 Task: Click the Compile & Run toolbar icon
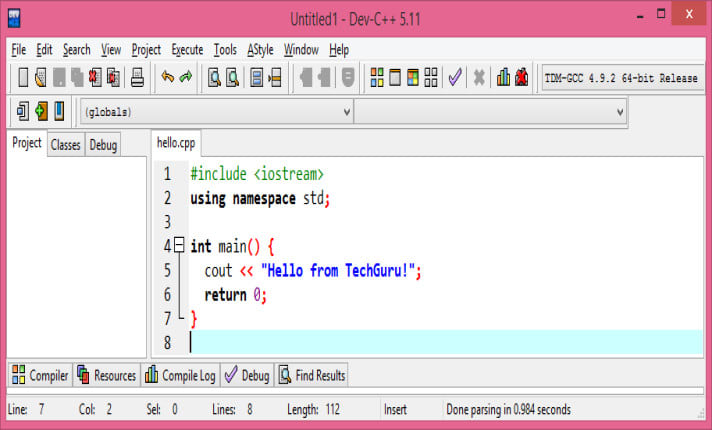pyautogui.click(x=414, y=78)
